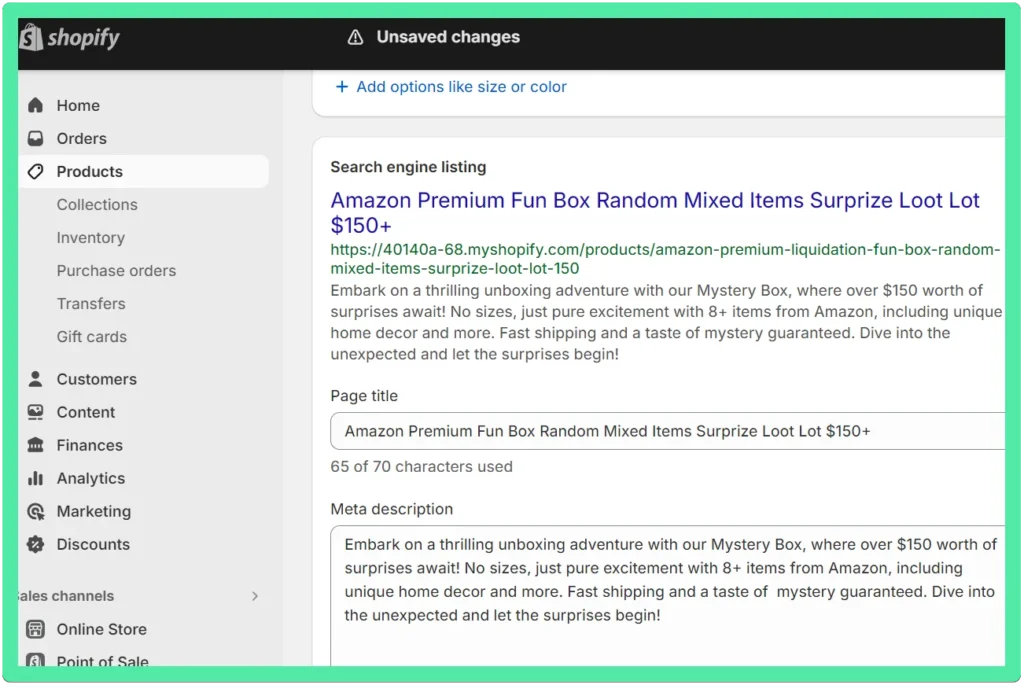Image resolution: width=1024 pixels, height=685 pixels.
Task: Click the Analytics bar chart icon
Action: (x=35, y=479)
